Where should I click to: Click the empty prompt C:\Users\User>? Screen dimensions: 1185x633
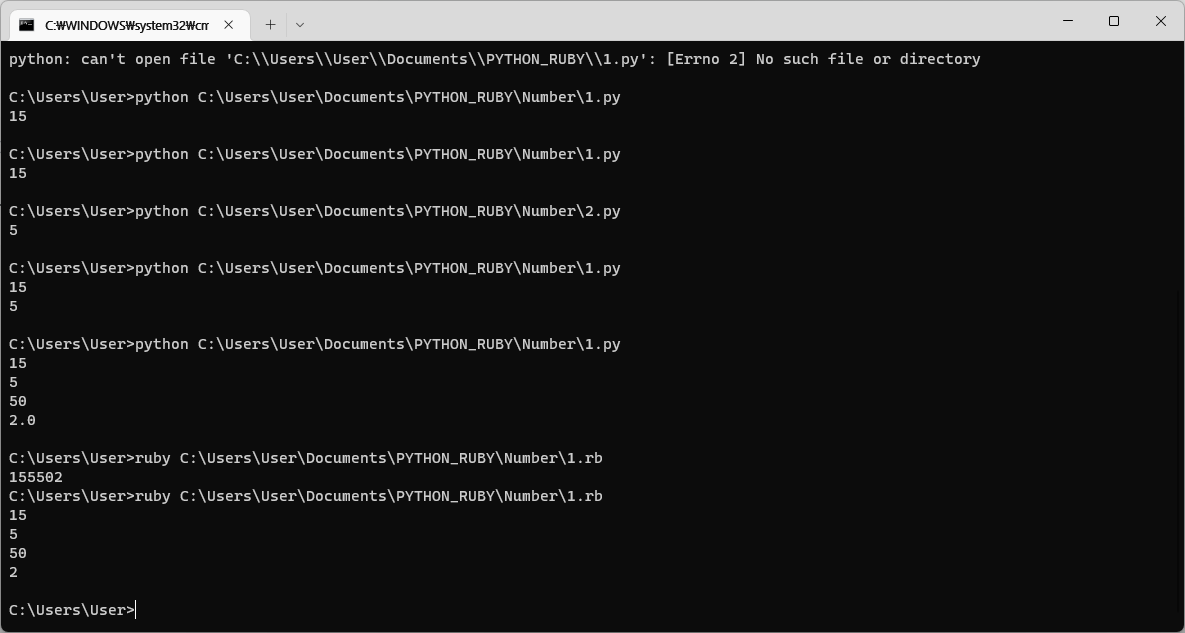click(x=66, y=609)
